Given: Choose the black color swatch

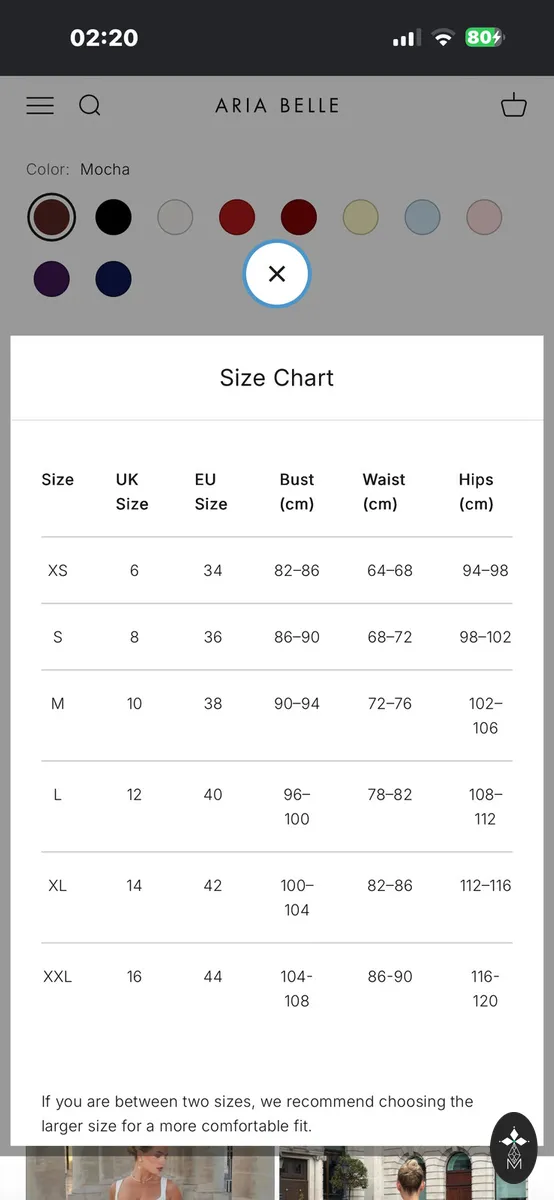Looking at the screenshot, I should pos(113,217).
